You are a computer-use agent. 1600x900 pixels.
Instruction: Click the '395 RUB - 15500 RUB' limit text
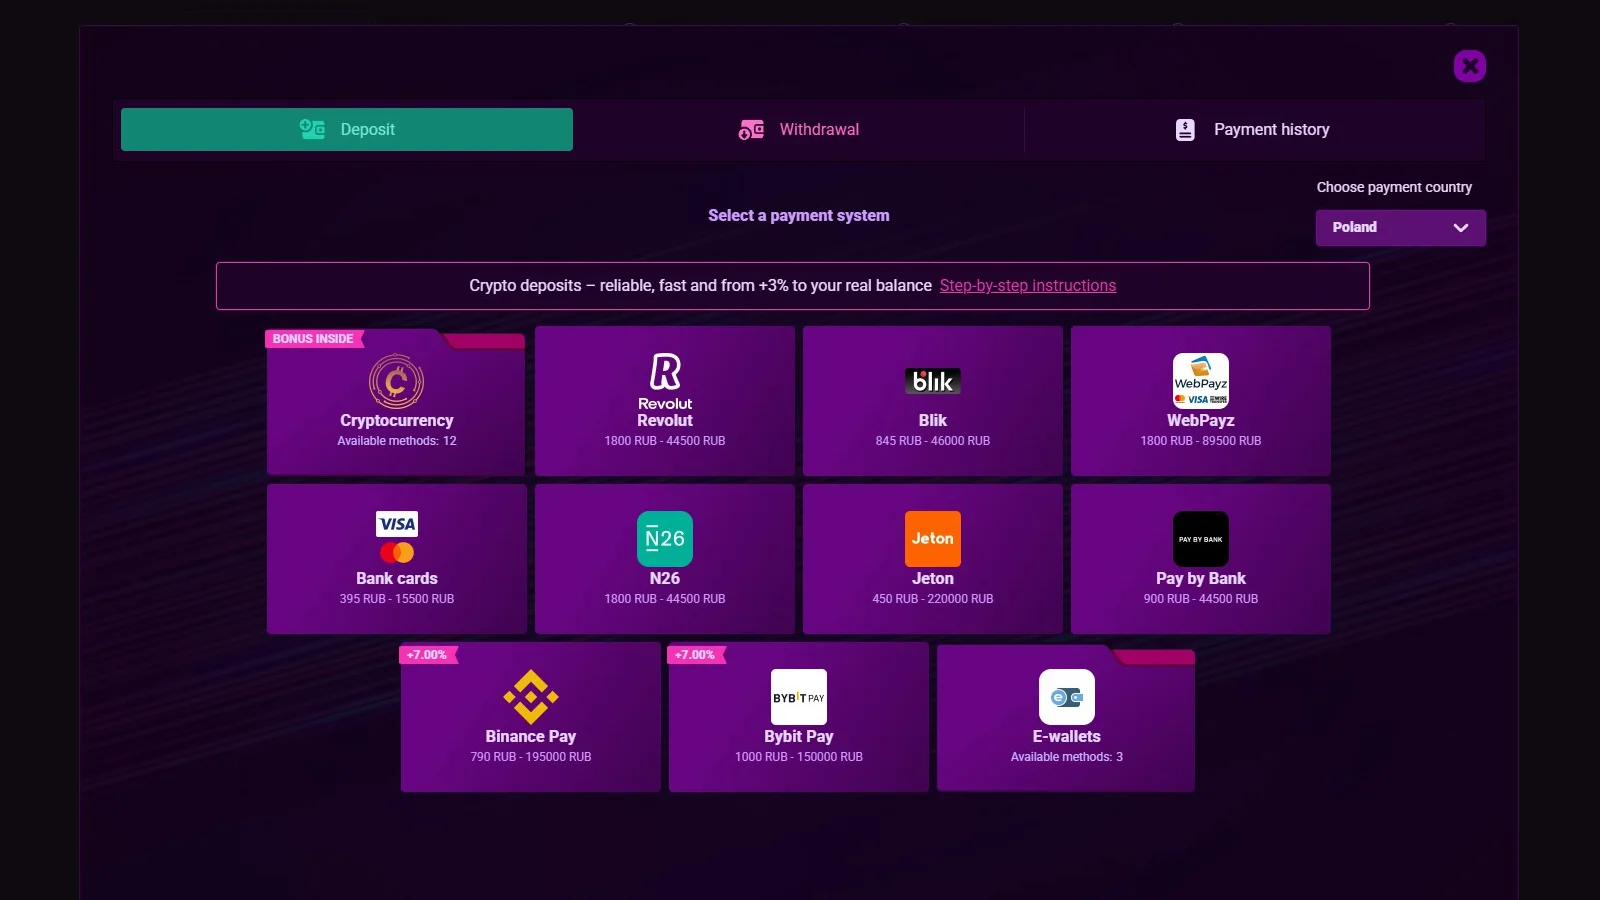(397, 599)
